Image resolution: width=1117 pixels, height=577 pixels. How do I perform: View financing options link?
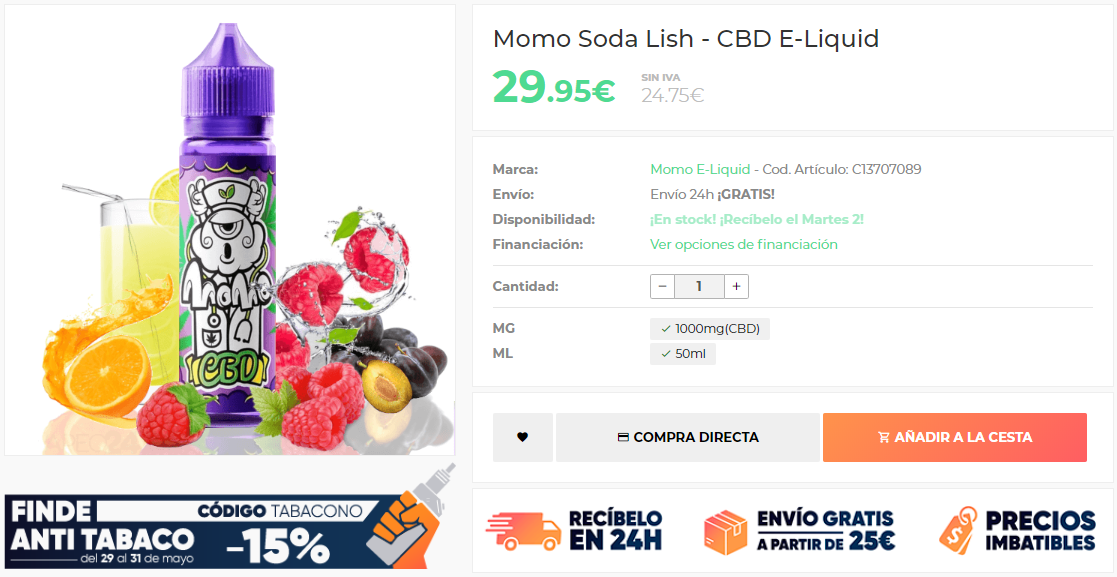click(x=743, y=244)
